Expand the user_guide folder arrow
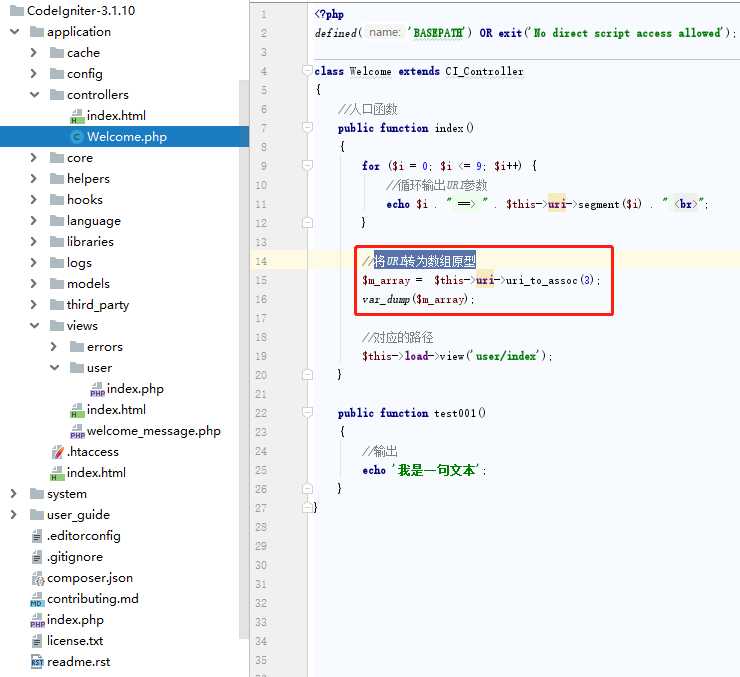 (14, 515)
